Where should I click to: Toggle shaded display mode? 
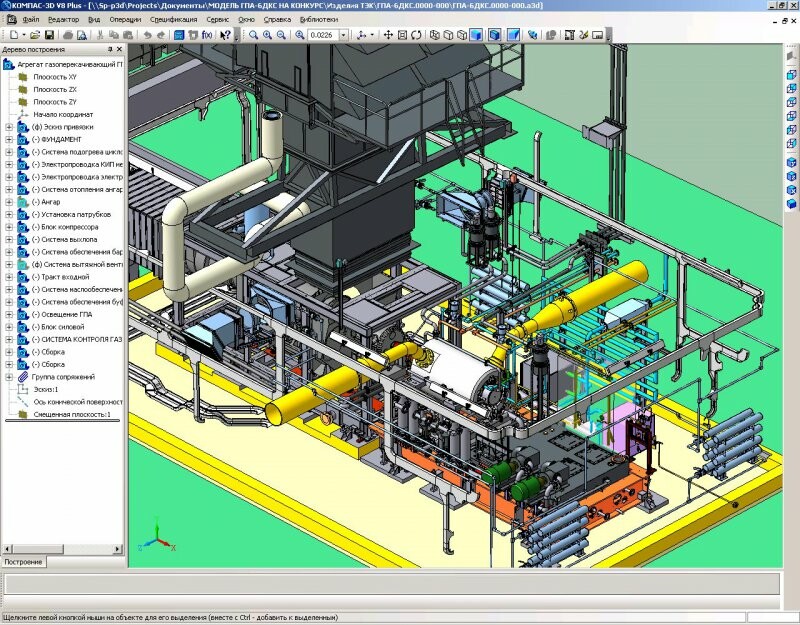477,35
